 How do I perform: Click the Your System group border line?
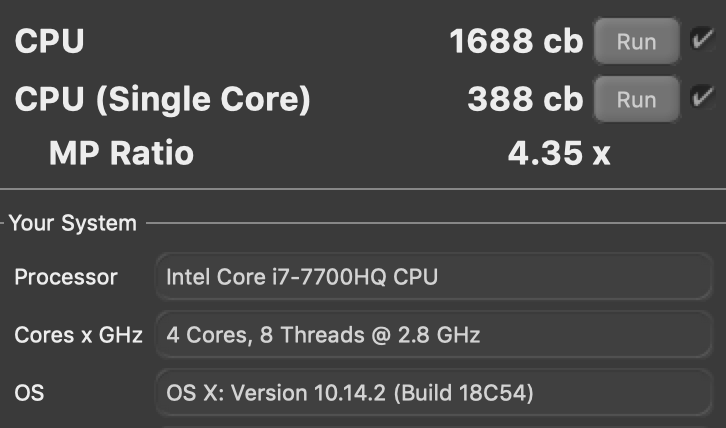[x=430, y=223]
